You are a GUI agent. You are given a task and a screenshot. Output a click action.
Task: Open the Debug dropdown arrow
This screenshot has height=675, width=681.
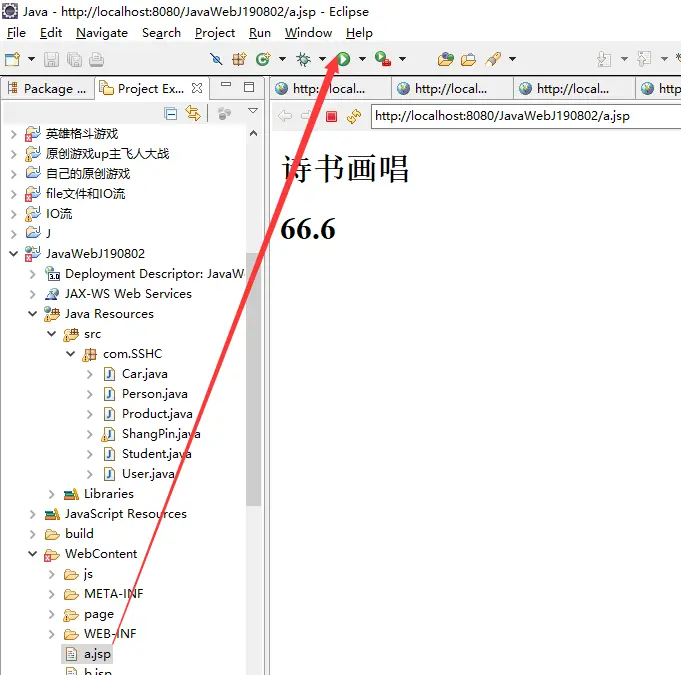[322, 59]
